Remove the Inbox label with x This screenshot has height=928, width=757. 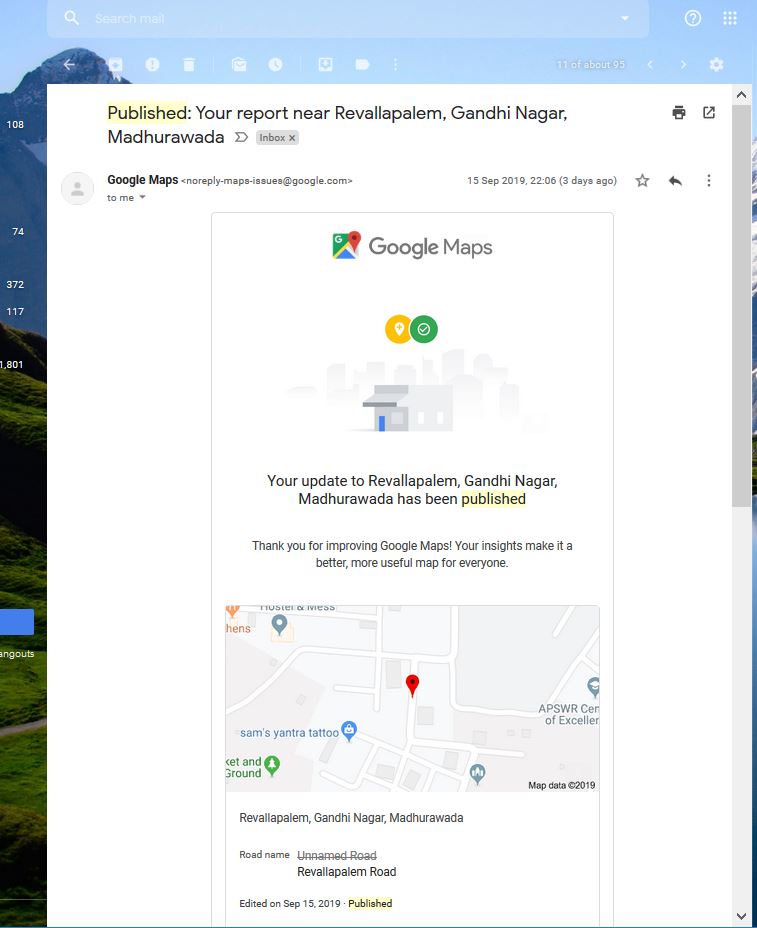point(292,138)
